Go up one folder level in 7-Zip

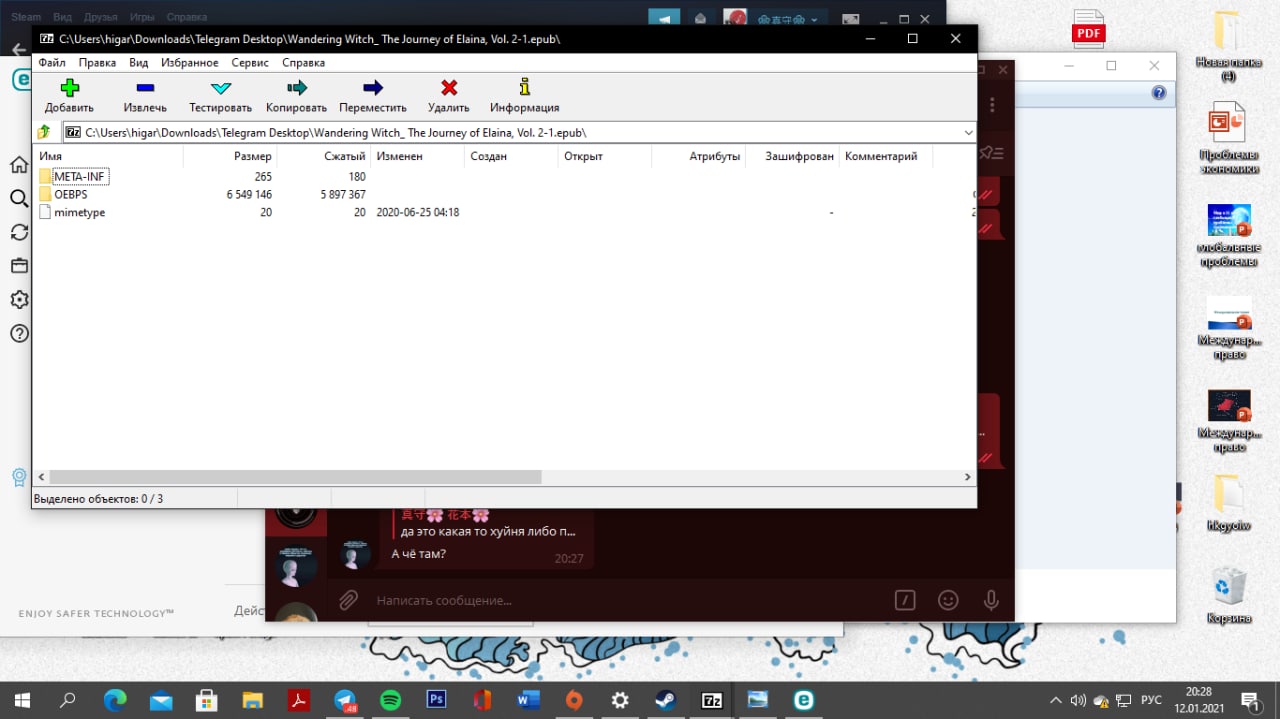tap(44, 132)
